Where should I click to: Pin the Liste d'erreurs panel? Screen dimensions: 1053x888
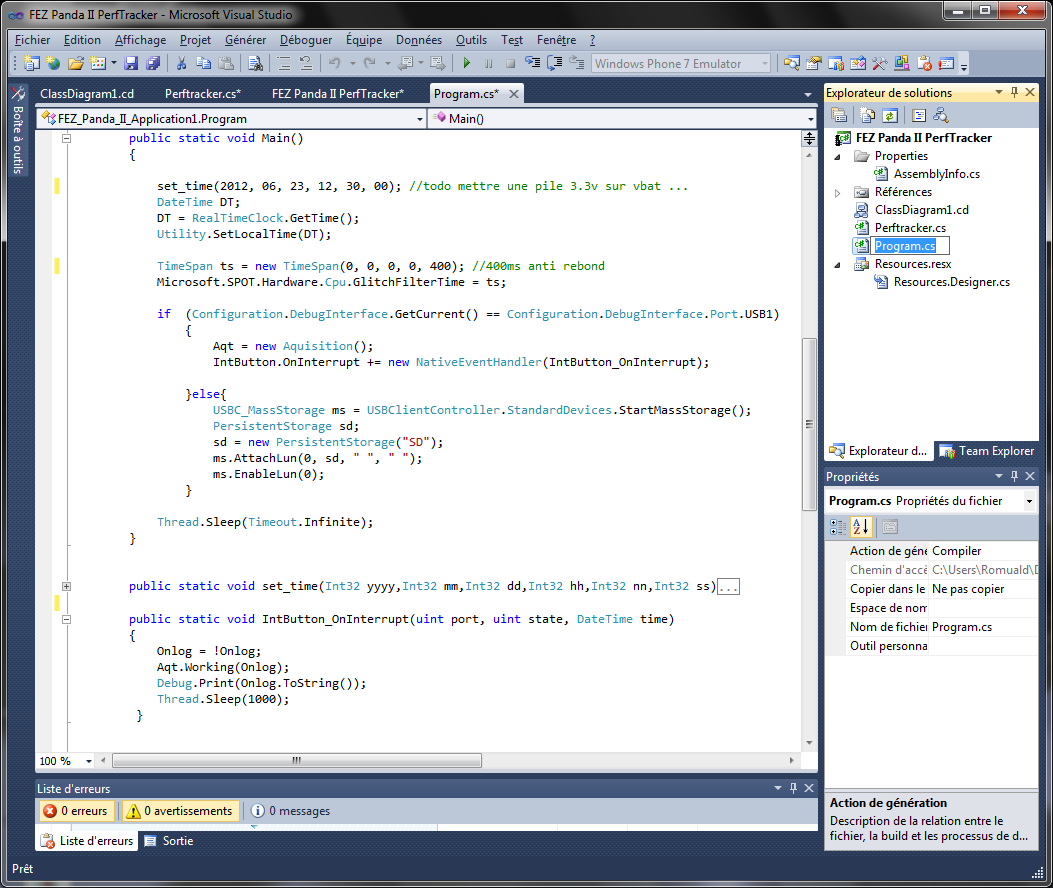pos(793,788)
